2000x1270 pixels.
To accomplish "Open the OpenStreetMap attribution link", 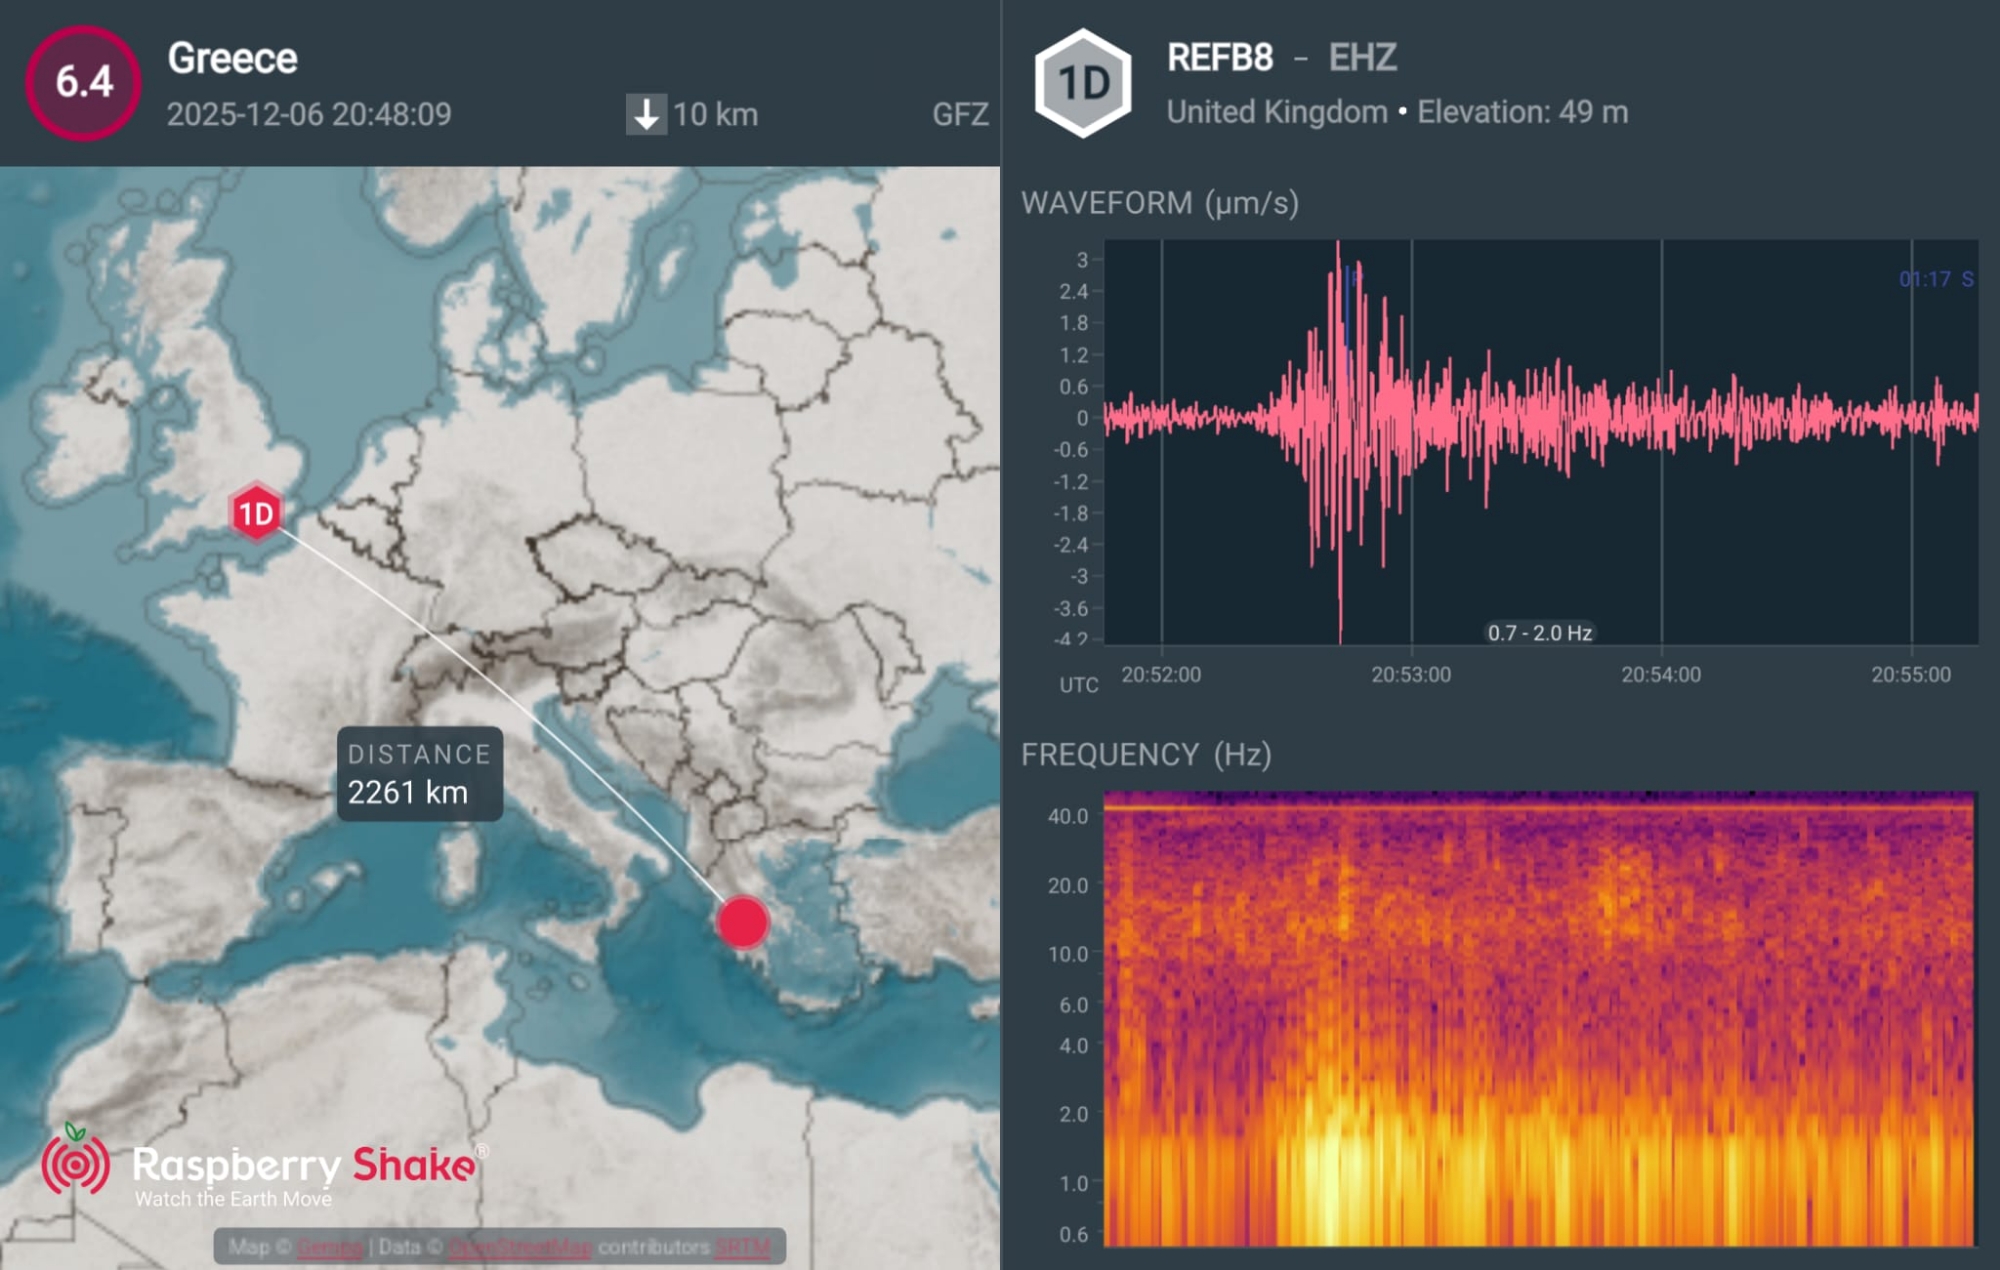I will 520,1247.
